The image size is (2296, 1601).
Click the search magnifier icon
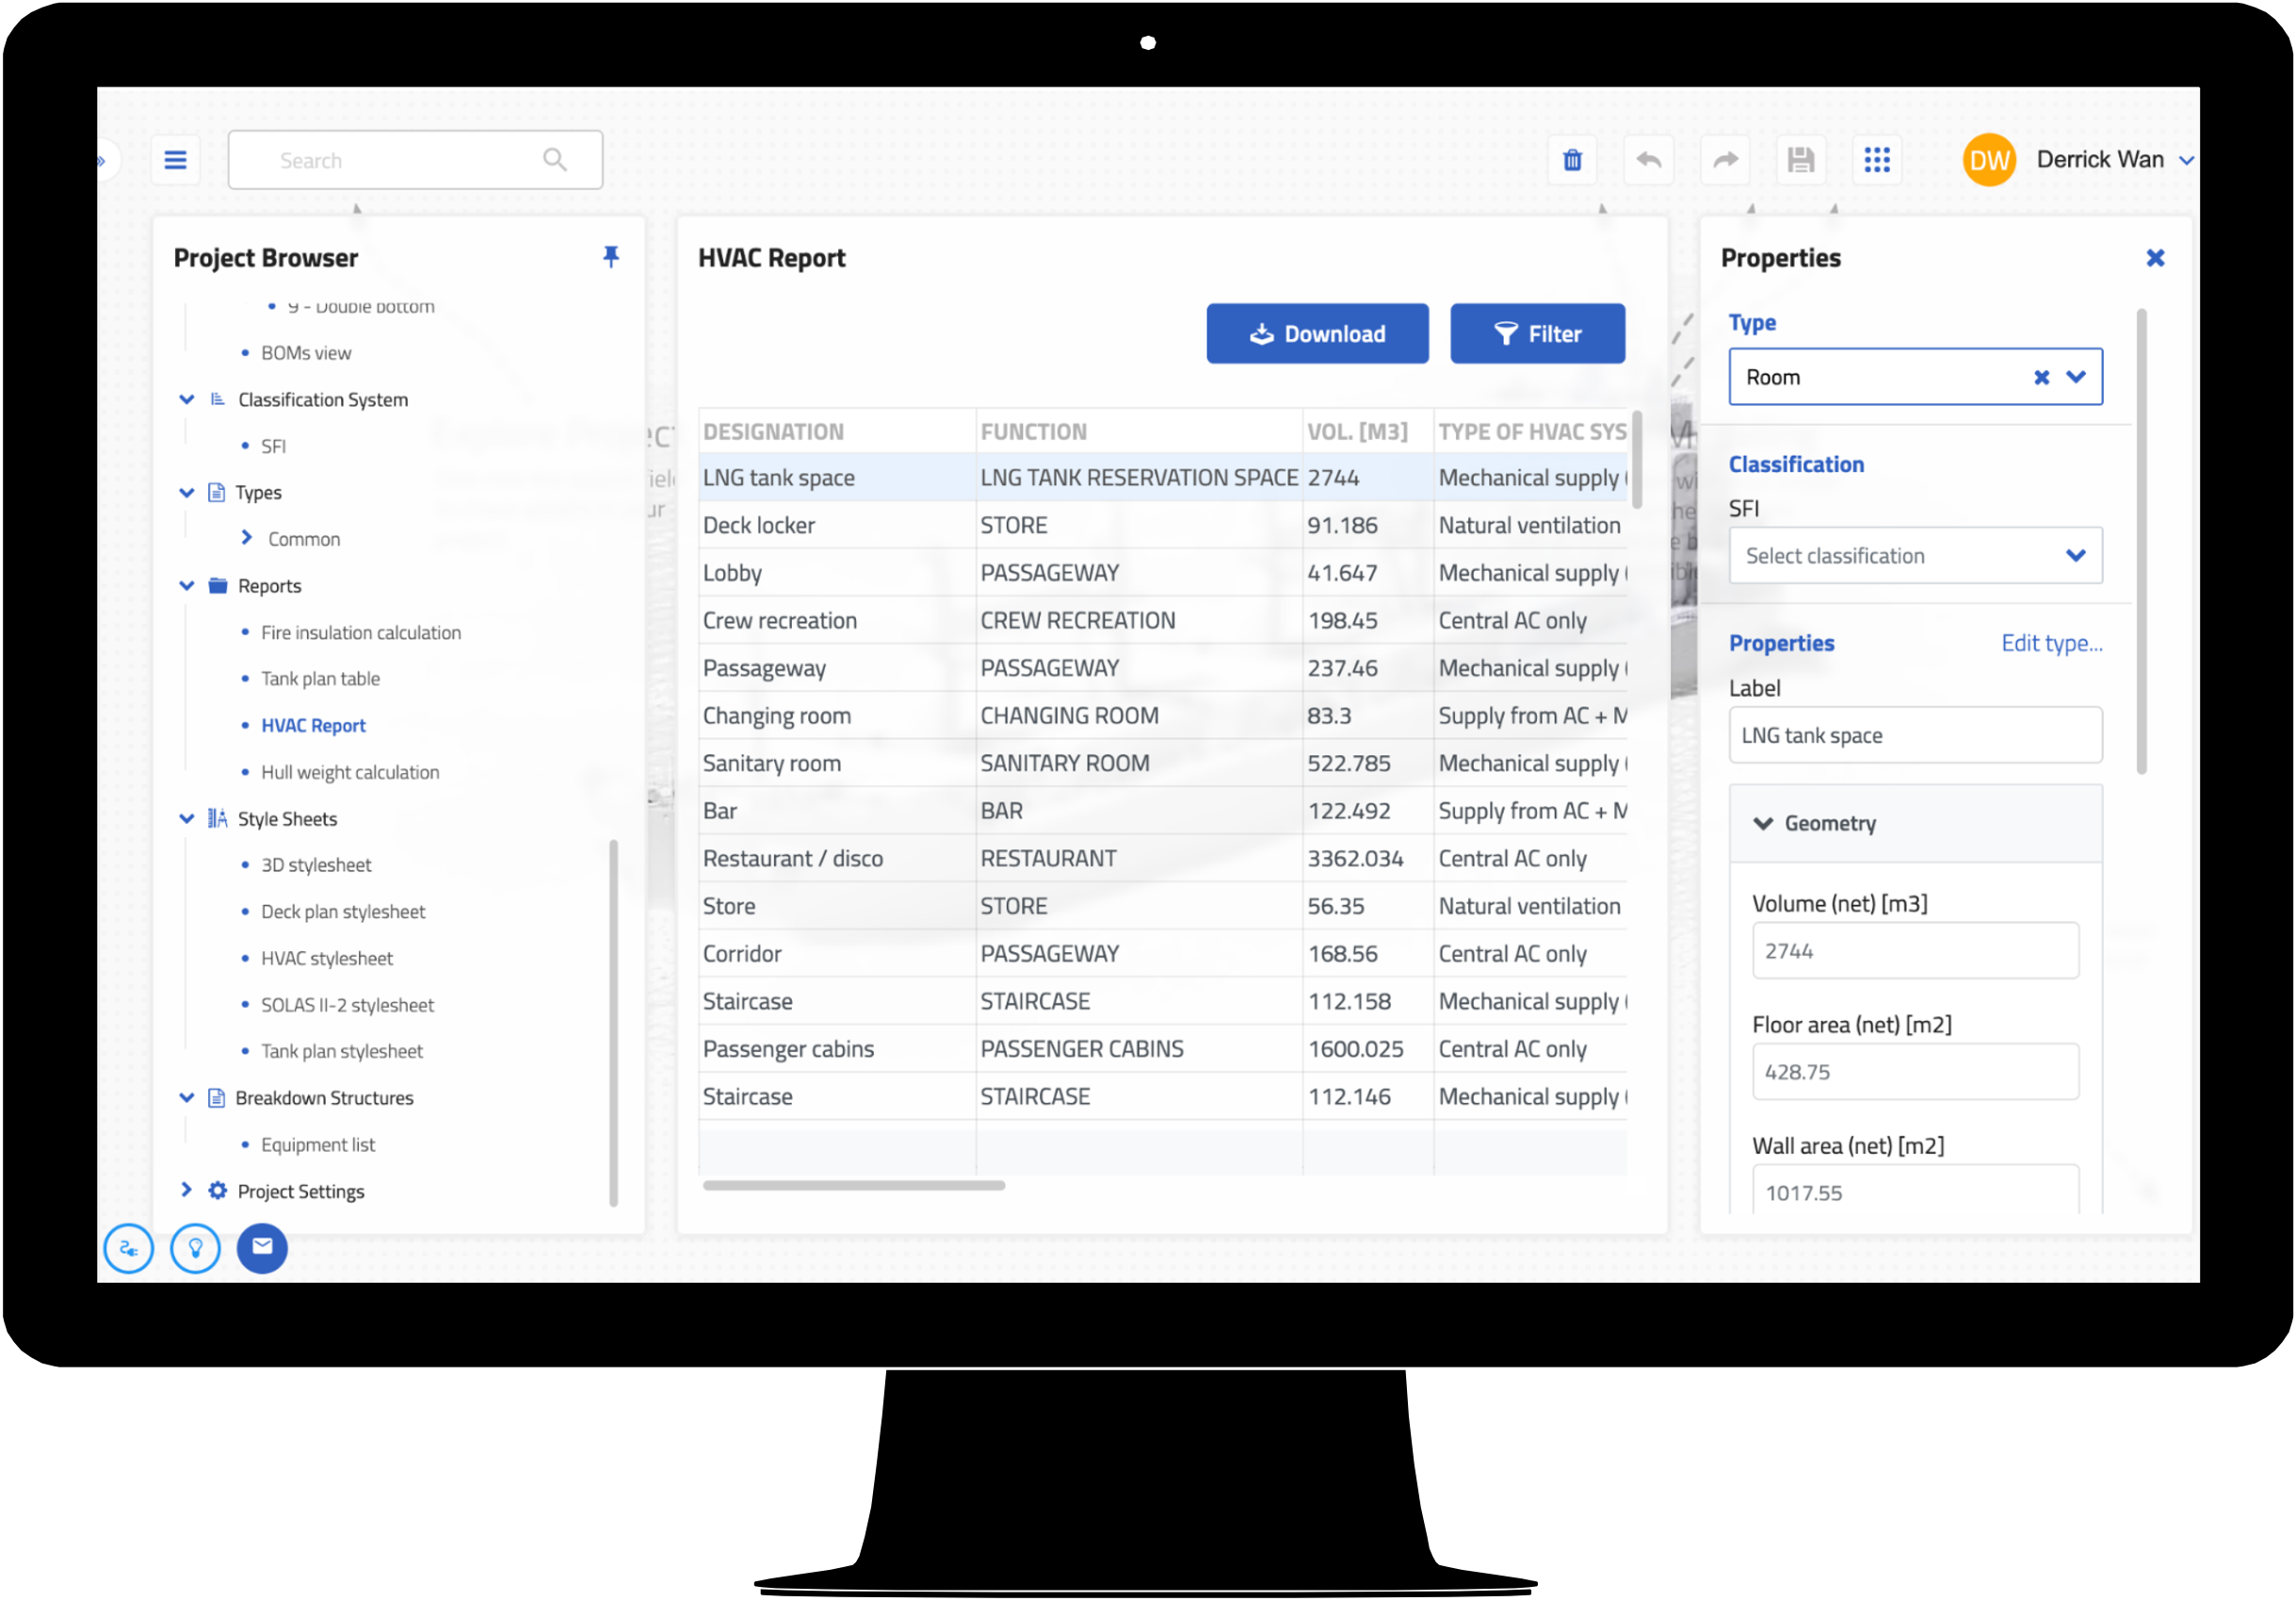555,160
